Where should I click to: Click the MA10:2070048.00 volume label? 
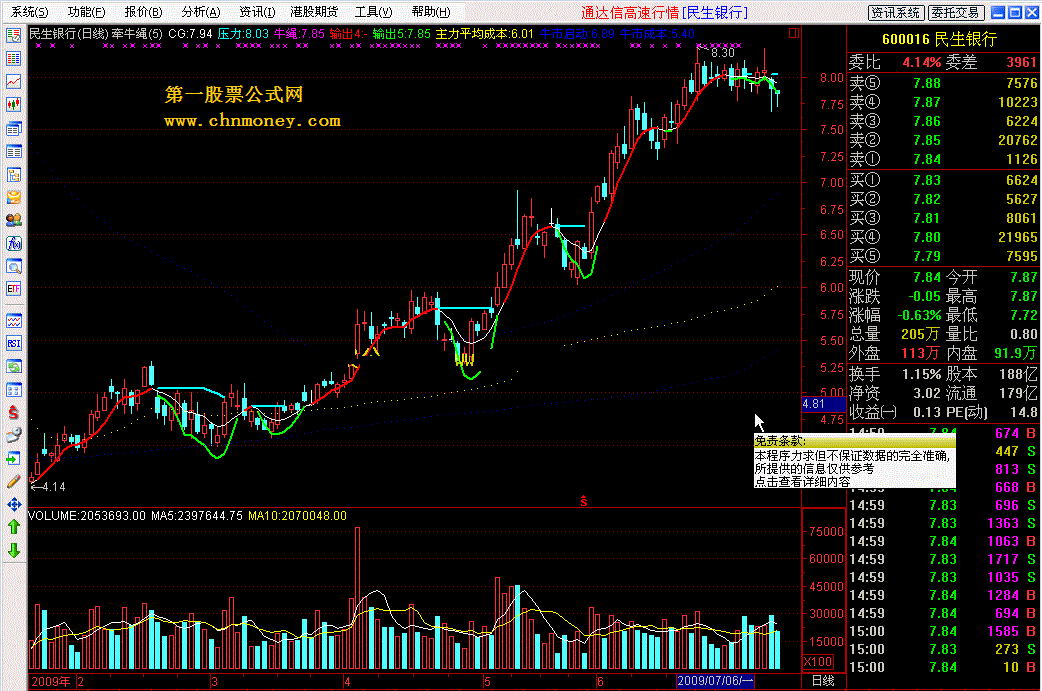pyautogui.click(x=297, y=516)
